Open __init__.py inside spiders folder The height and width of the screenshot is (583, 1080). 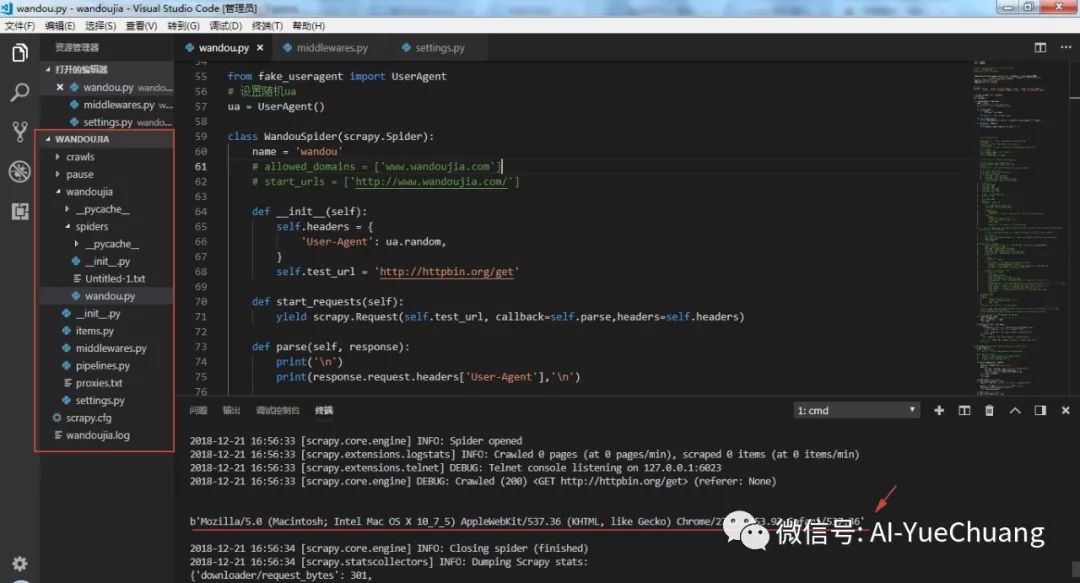pyautogui.click(x=107, y=261)
